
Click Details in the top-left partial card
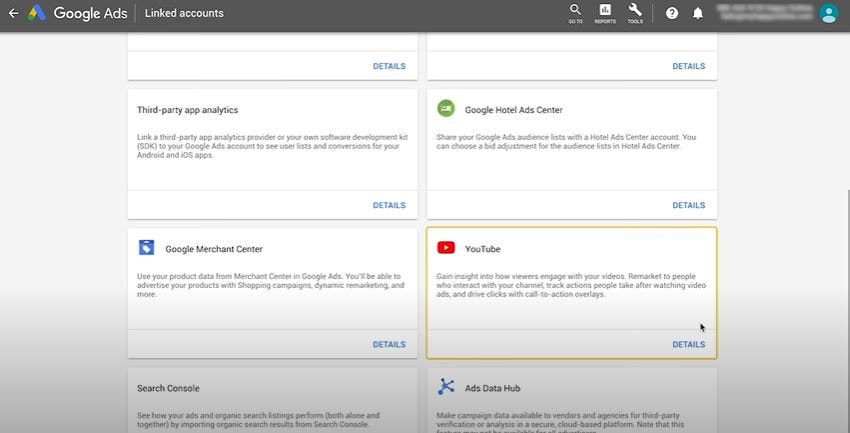pyautogui.click(x=389, y=66)
